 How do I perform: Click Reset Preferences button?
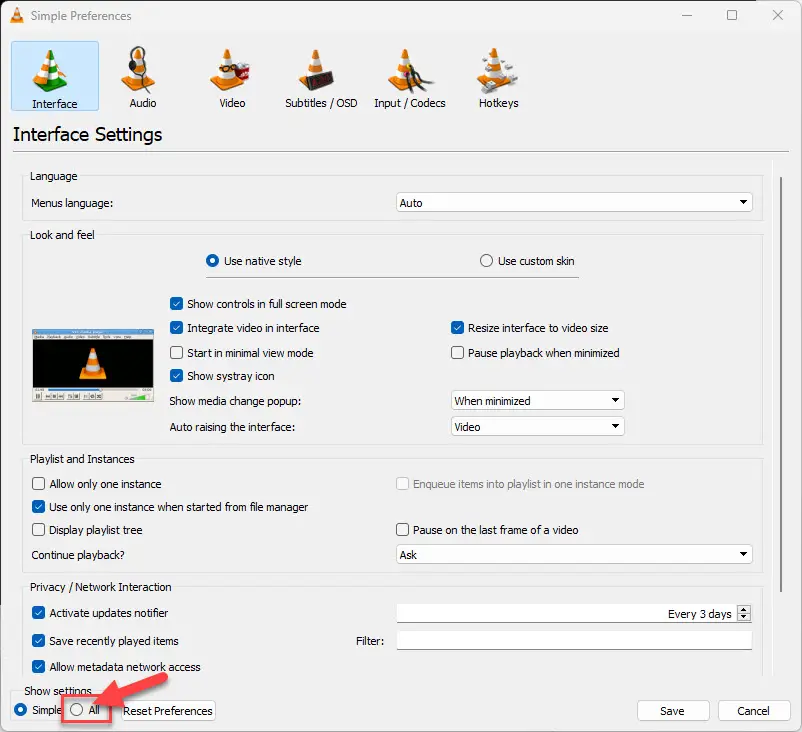168,711
